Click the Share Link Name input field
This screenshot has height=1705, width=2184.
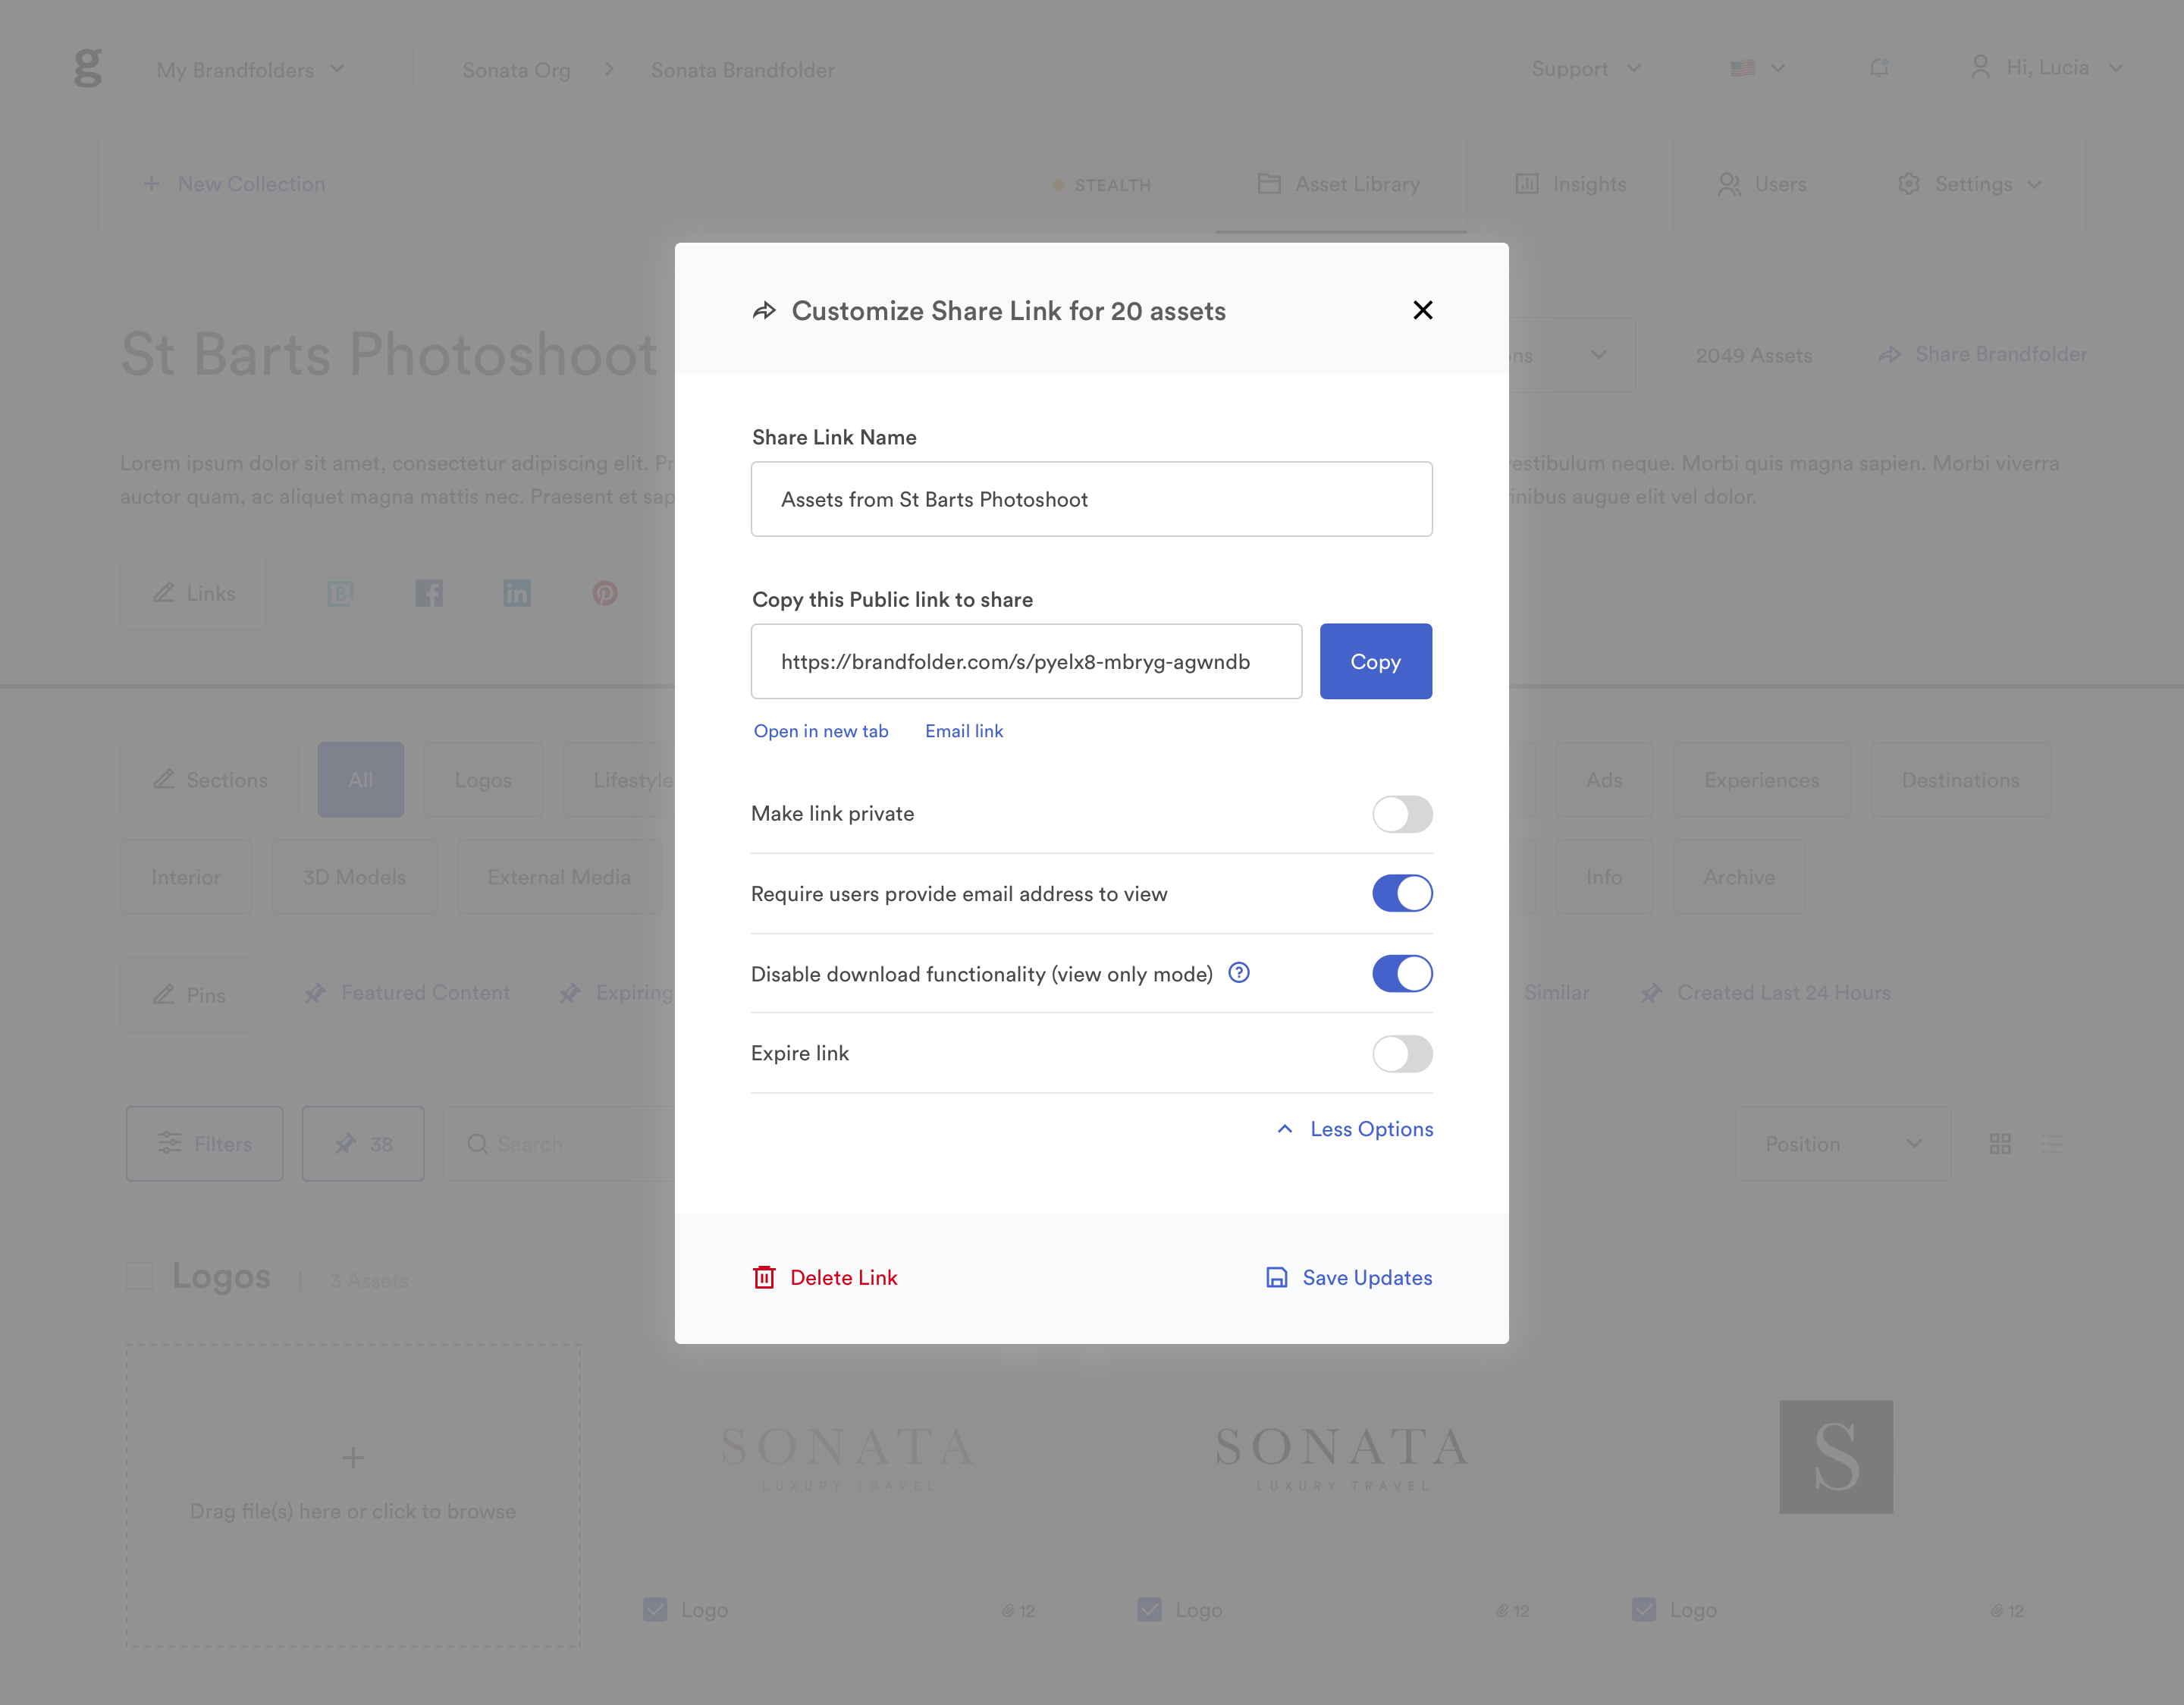[1090, 498]
